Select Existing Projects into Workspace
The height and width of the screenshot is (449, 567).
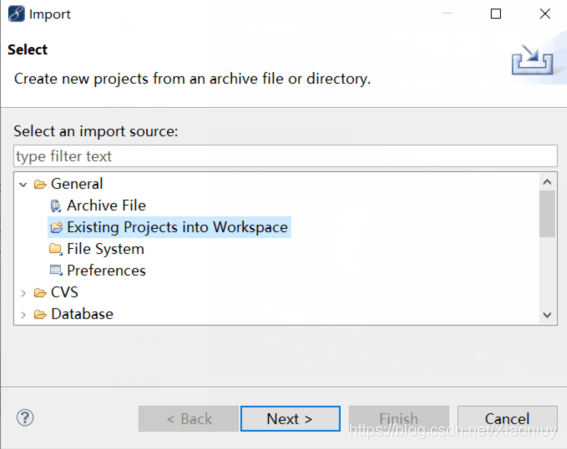[169, 227]
